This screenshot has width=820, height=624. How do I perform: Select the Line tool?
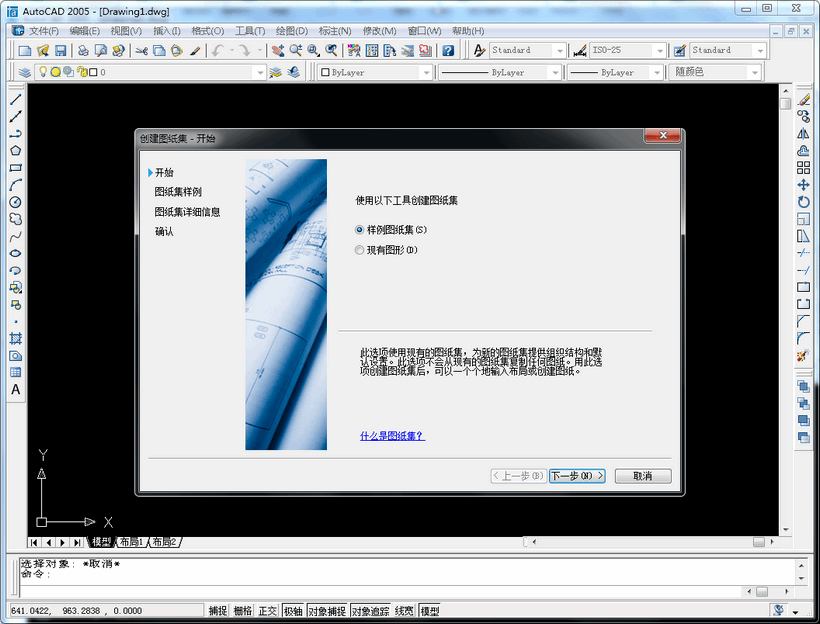(14, 99)
